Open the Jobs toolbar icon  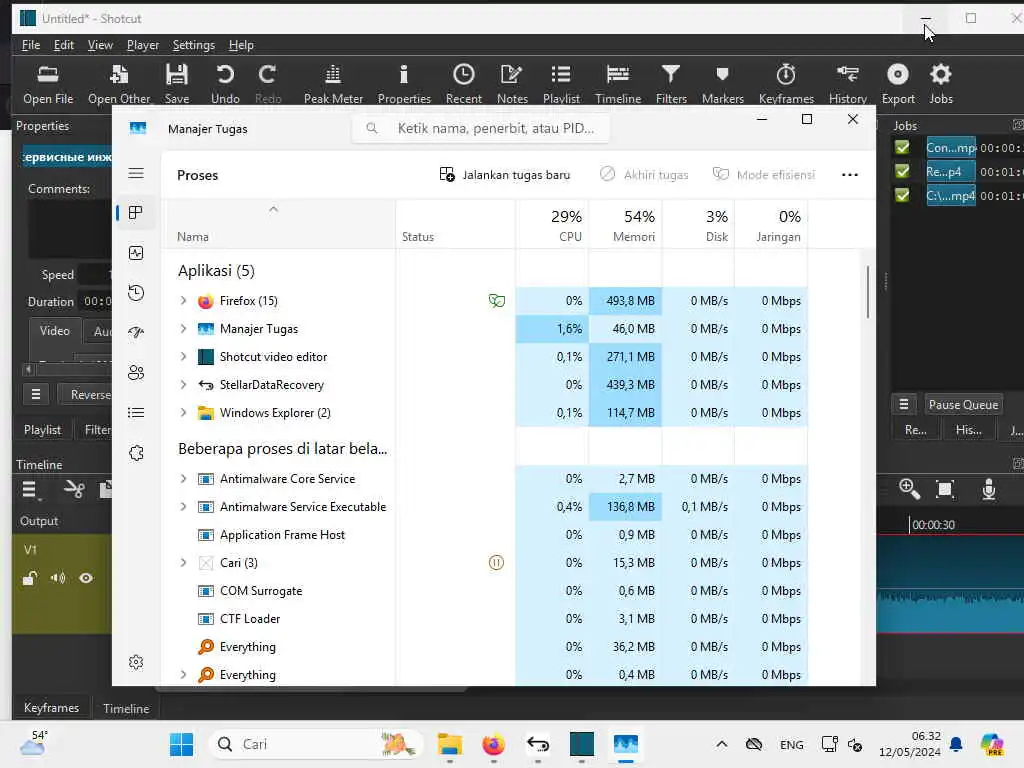point(941,85)
